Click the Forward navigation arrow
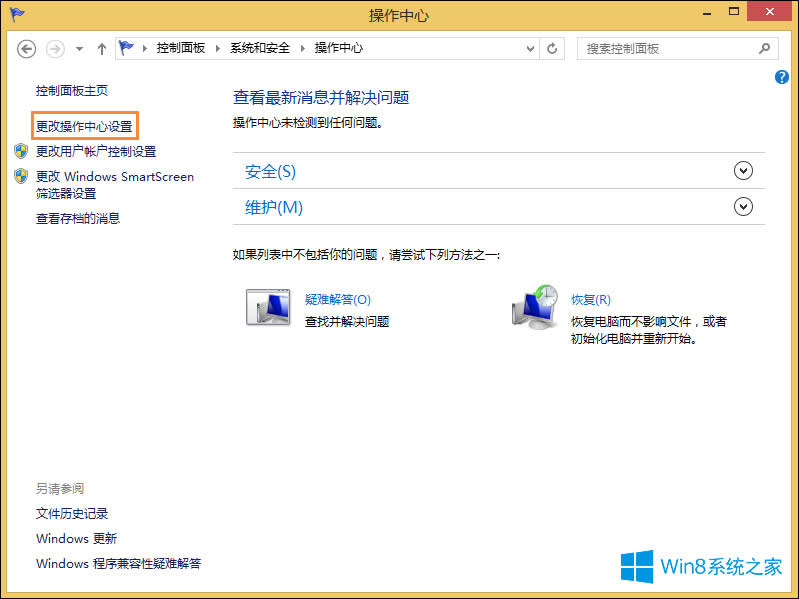 (x=55, y=49)
